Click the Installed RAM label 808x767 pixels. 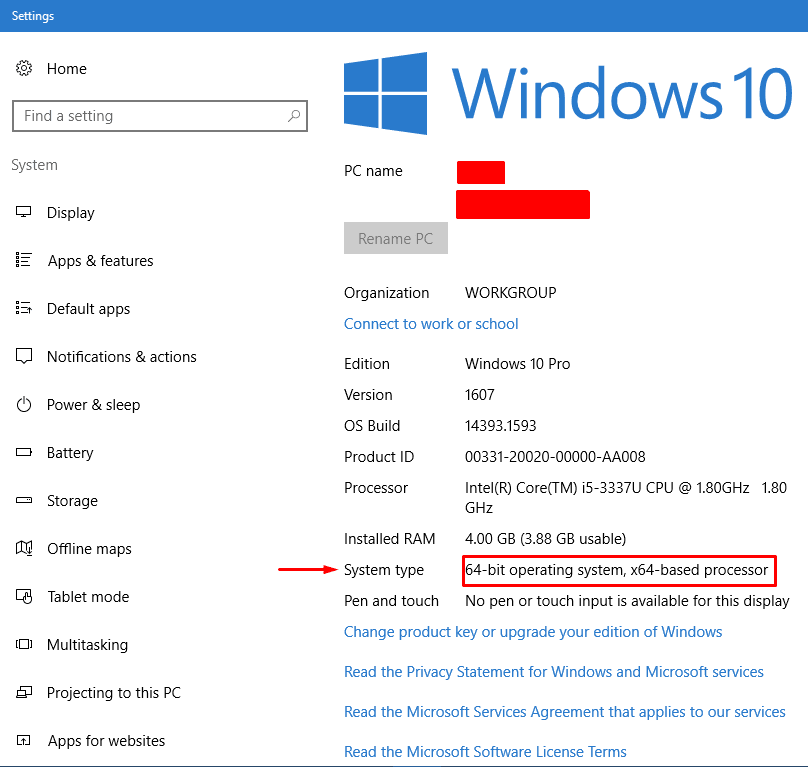coord(390,539)
